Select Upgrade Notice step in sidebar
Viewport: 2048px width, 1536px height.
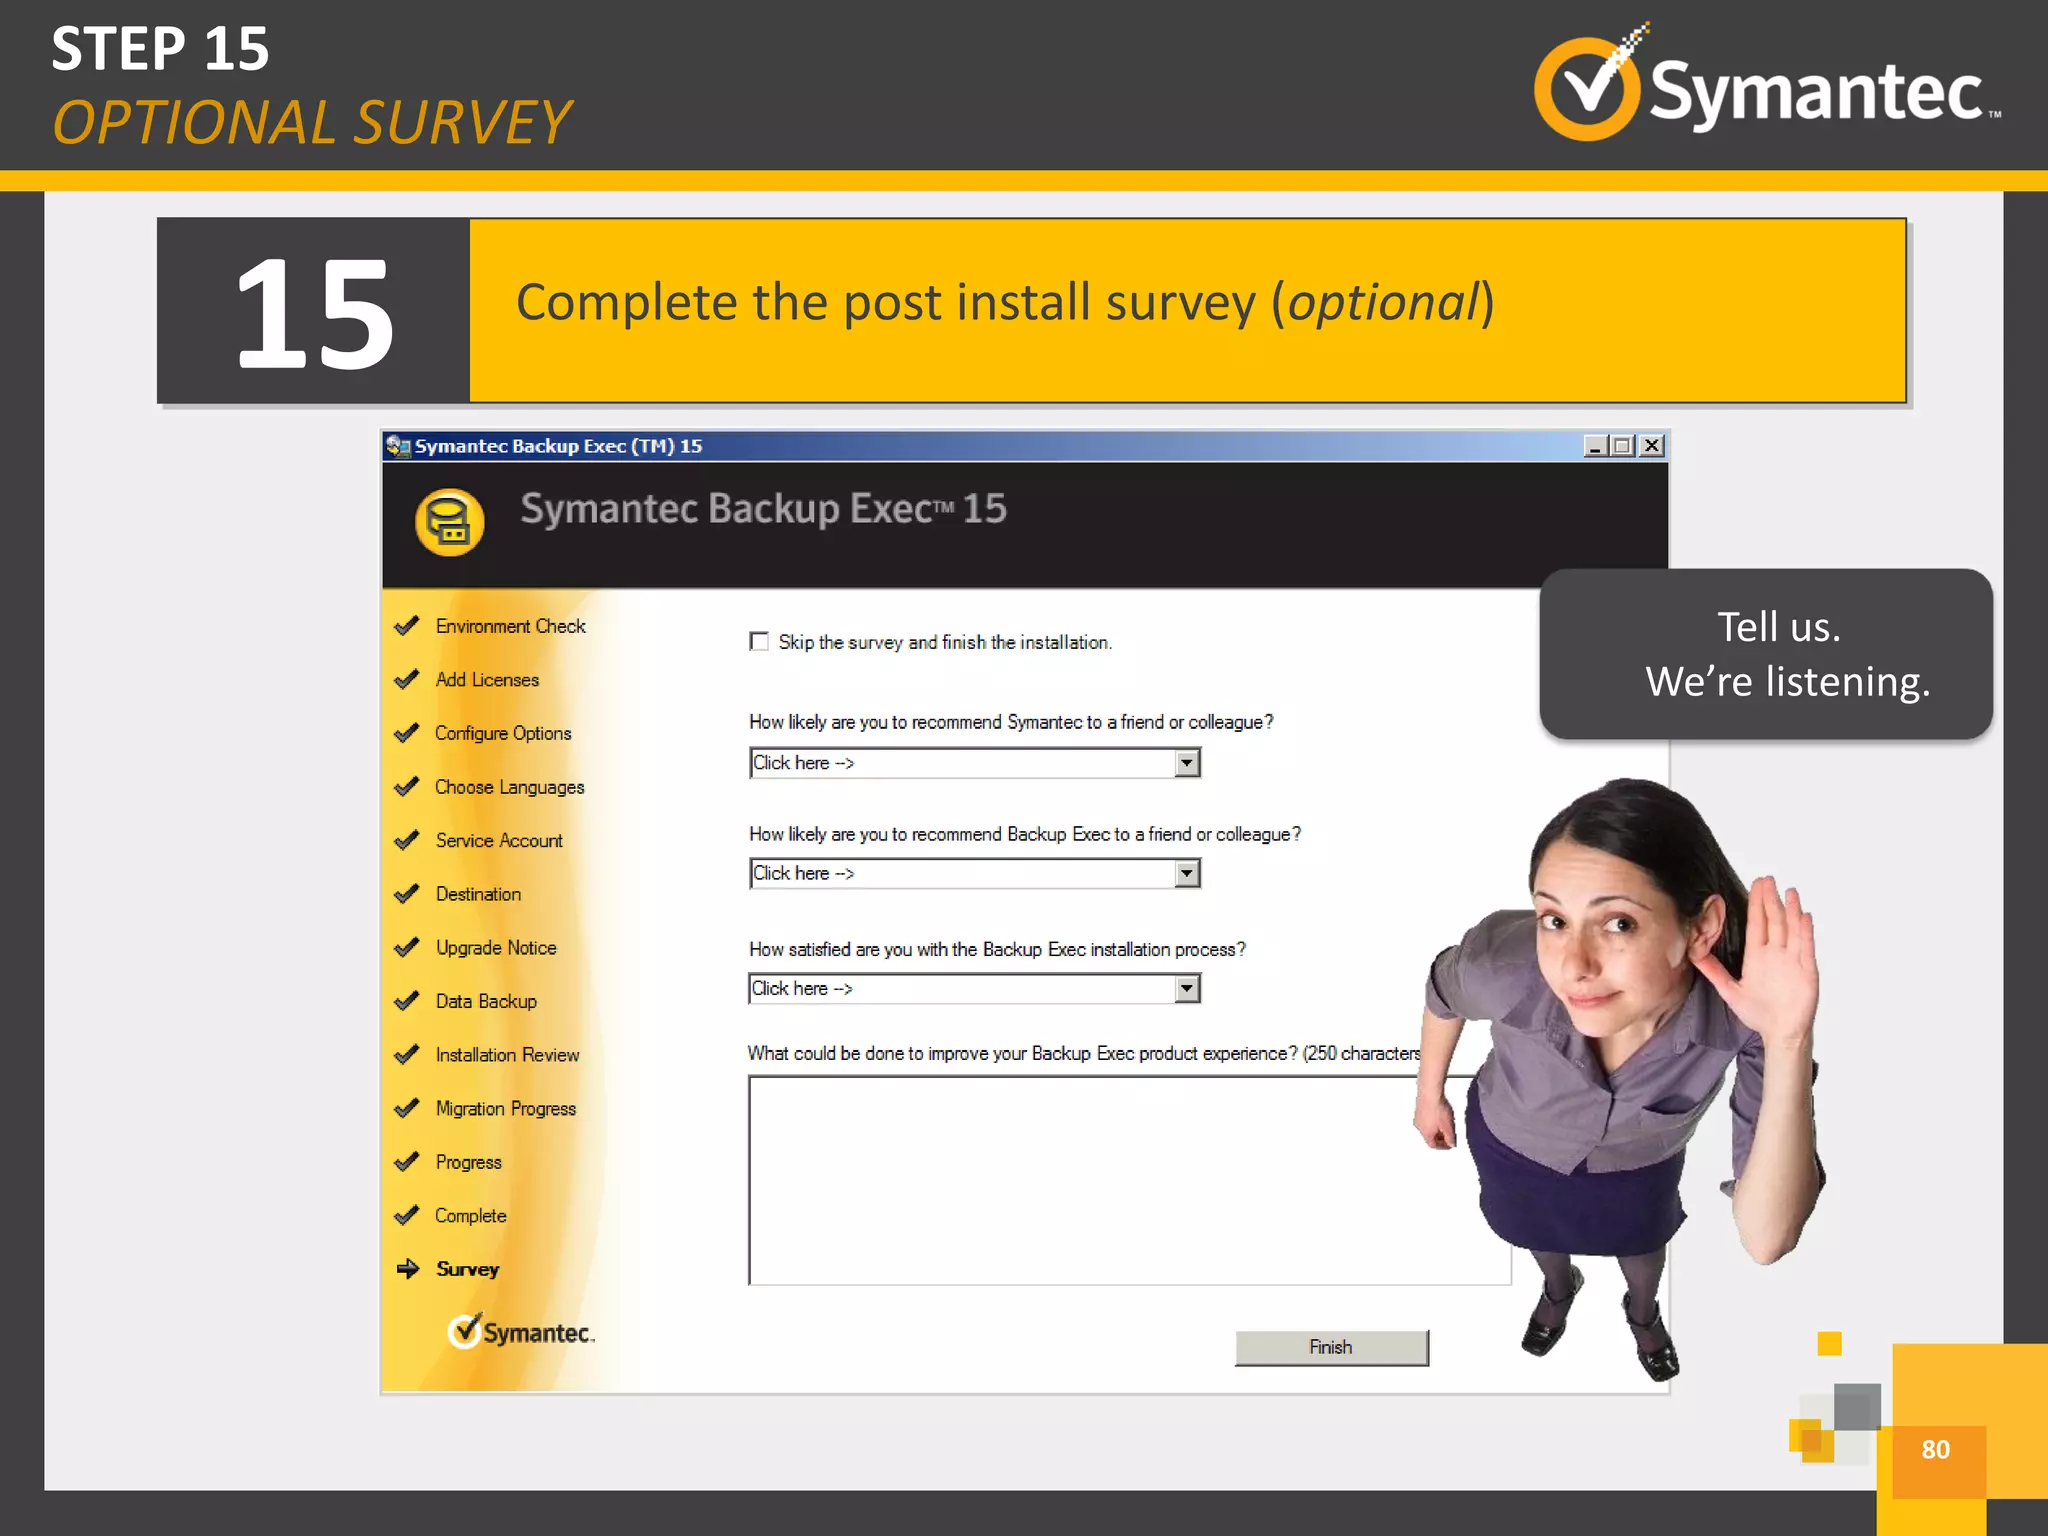tap(496, 948)
